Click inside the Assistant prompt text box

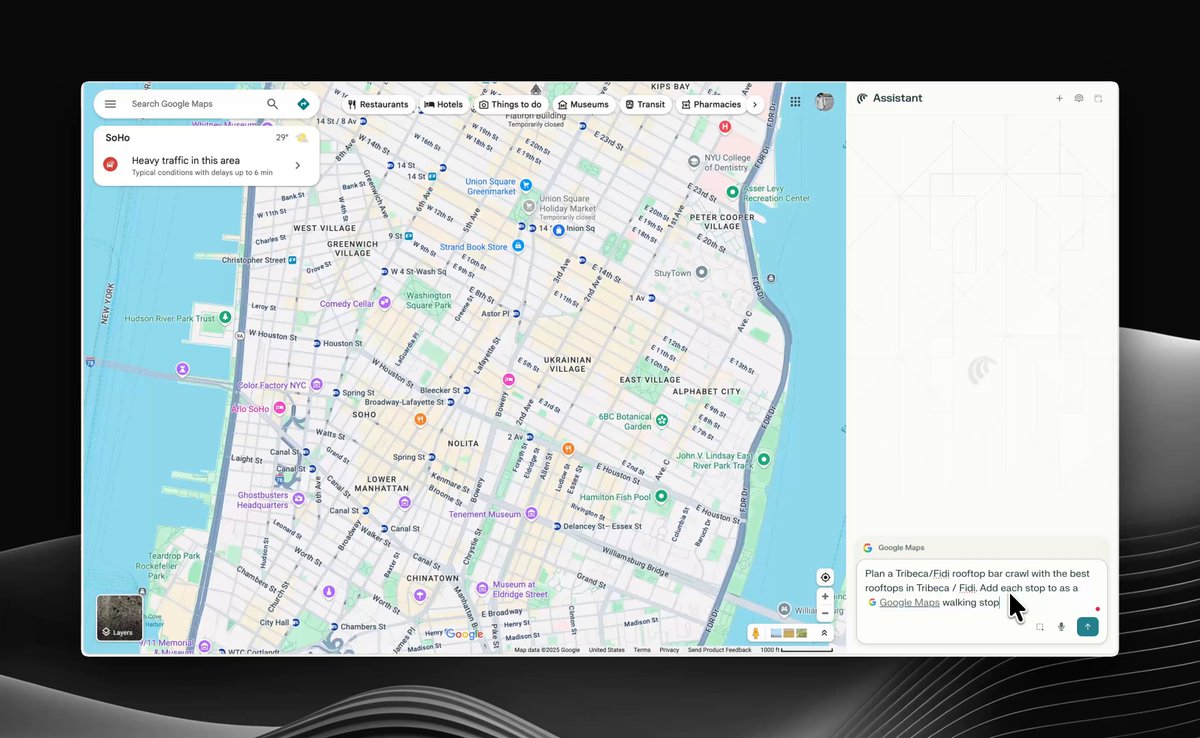pyautogui.click(x=982, y=600)
